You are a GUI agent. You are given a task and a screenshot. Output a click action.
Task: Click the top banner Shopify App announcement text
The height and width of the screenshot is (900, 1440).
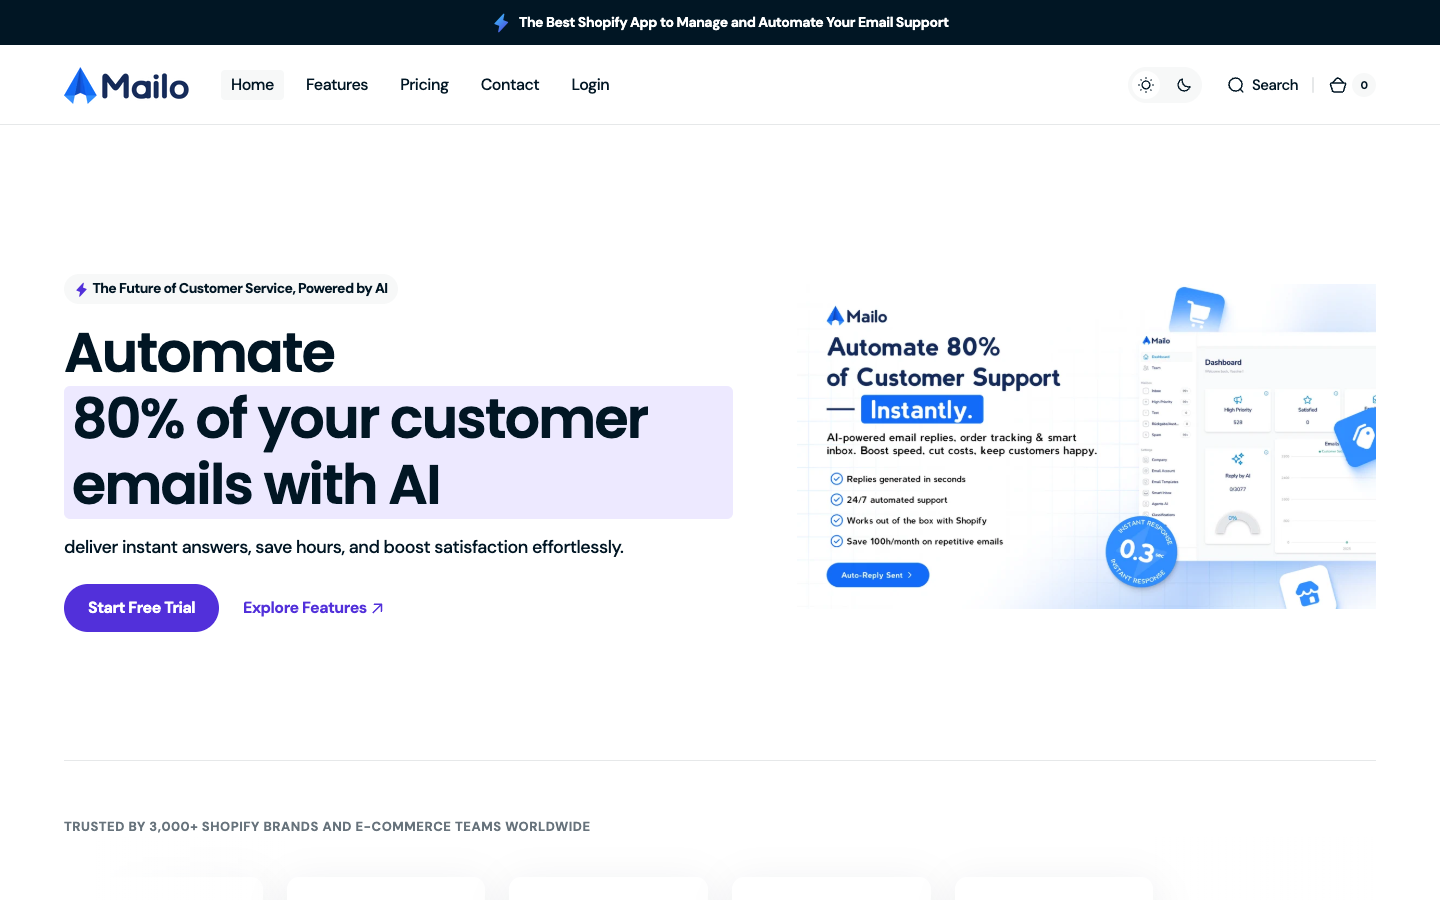[733, 22]
